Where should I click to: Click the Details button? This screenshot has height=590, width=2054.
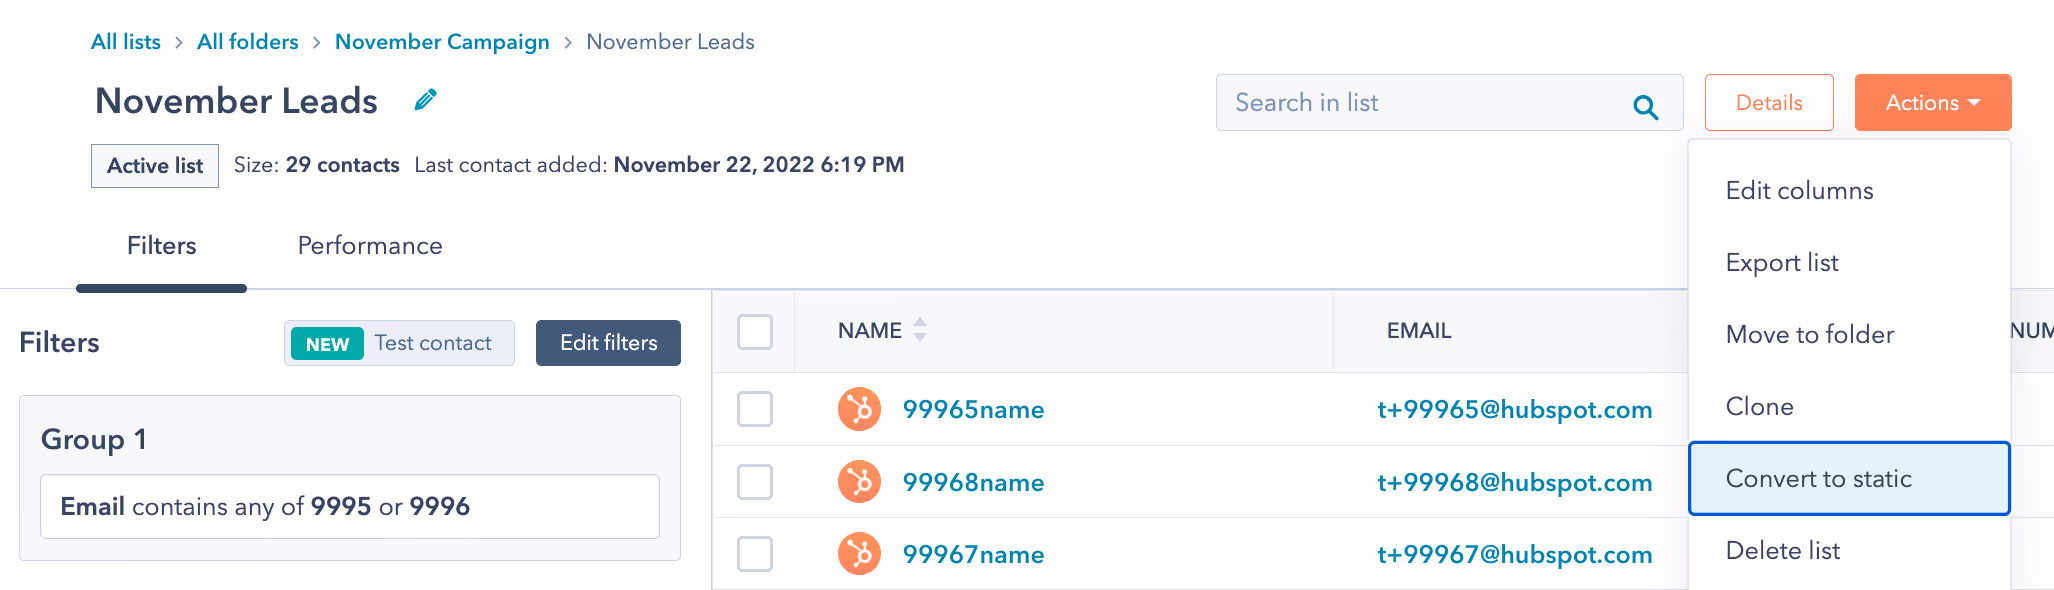click(x=1768, y=102)
